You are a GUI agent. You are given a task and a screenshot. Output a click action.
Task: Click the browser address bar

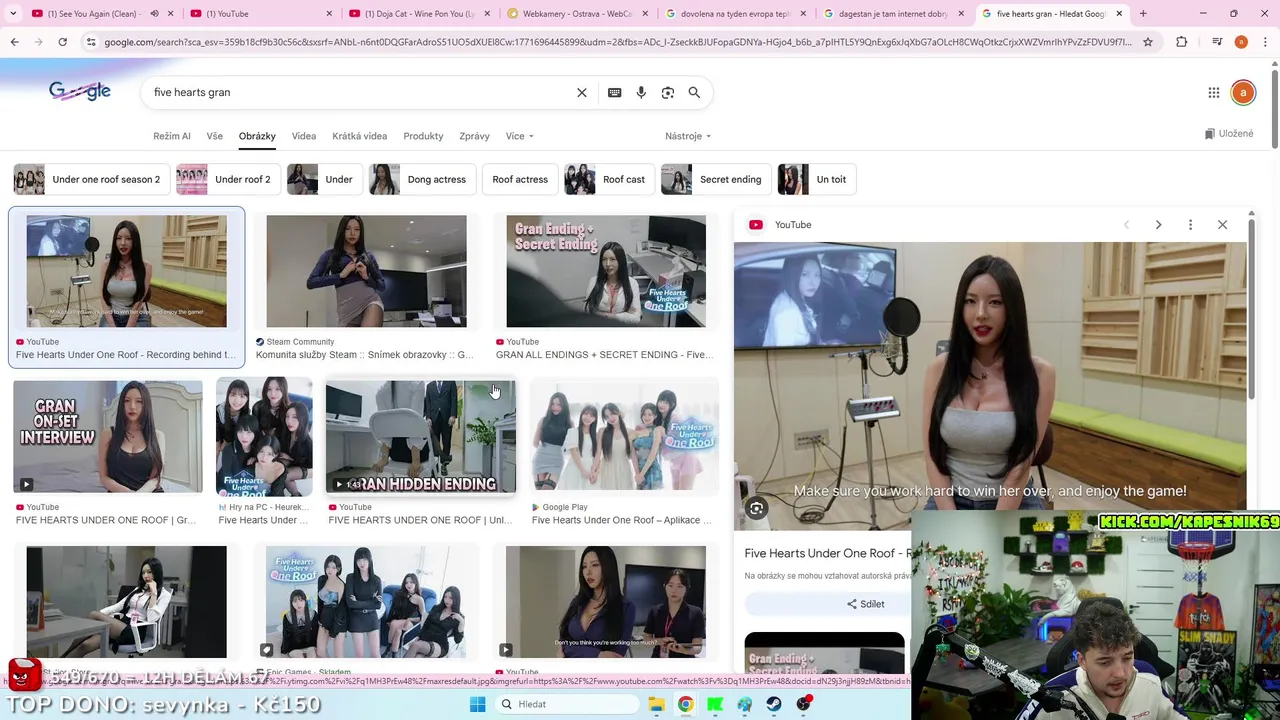618,42
